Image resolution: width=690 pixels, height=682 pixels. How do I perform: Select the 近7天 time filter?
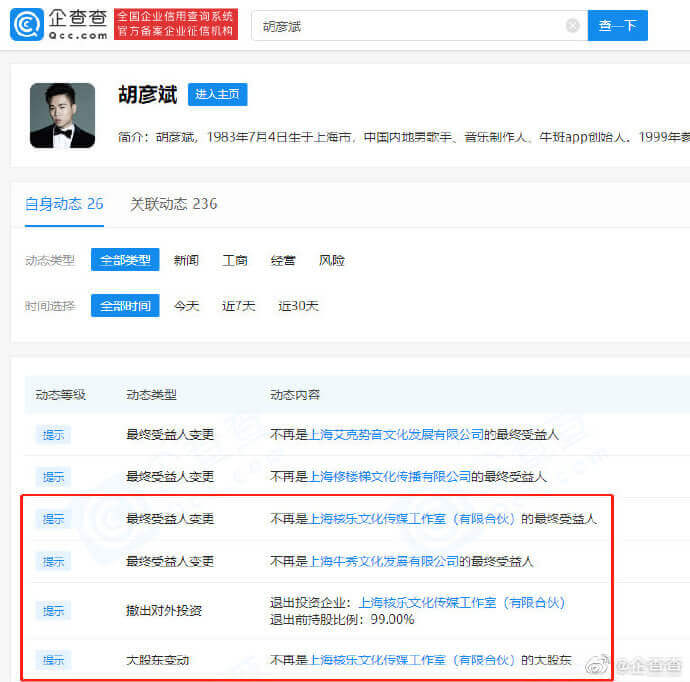pos(238,306)
